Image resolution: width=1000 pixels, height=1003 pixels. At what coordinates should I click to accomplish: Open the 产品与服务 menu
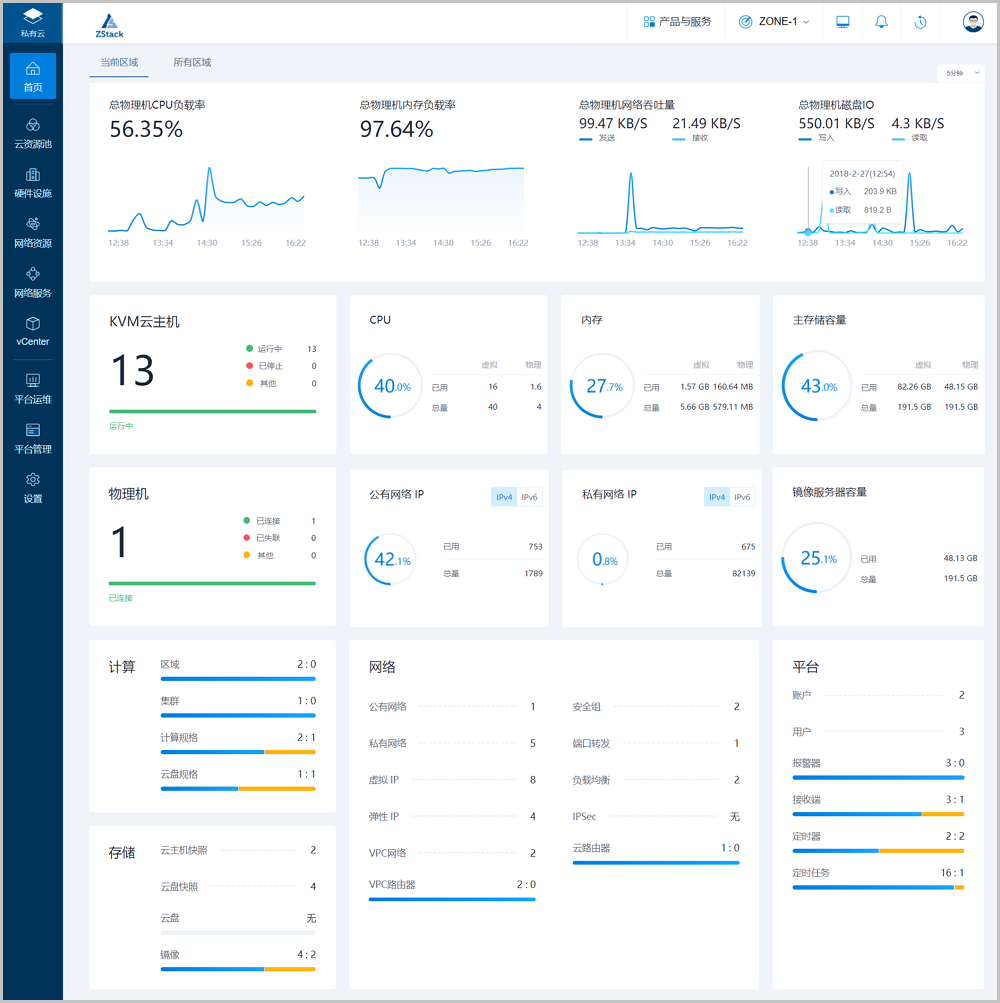pos(677,22)
